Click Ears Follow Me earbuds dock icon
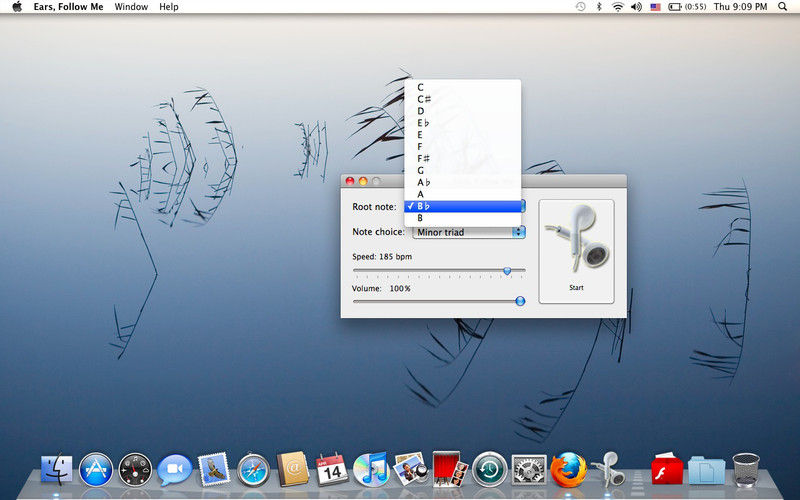 pyautogui.click(x=608, y=468)
